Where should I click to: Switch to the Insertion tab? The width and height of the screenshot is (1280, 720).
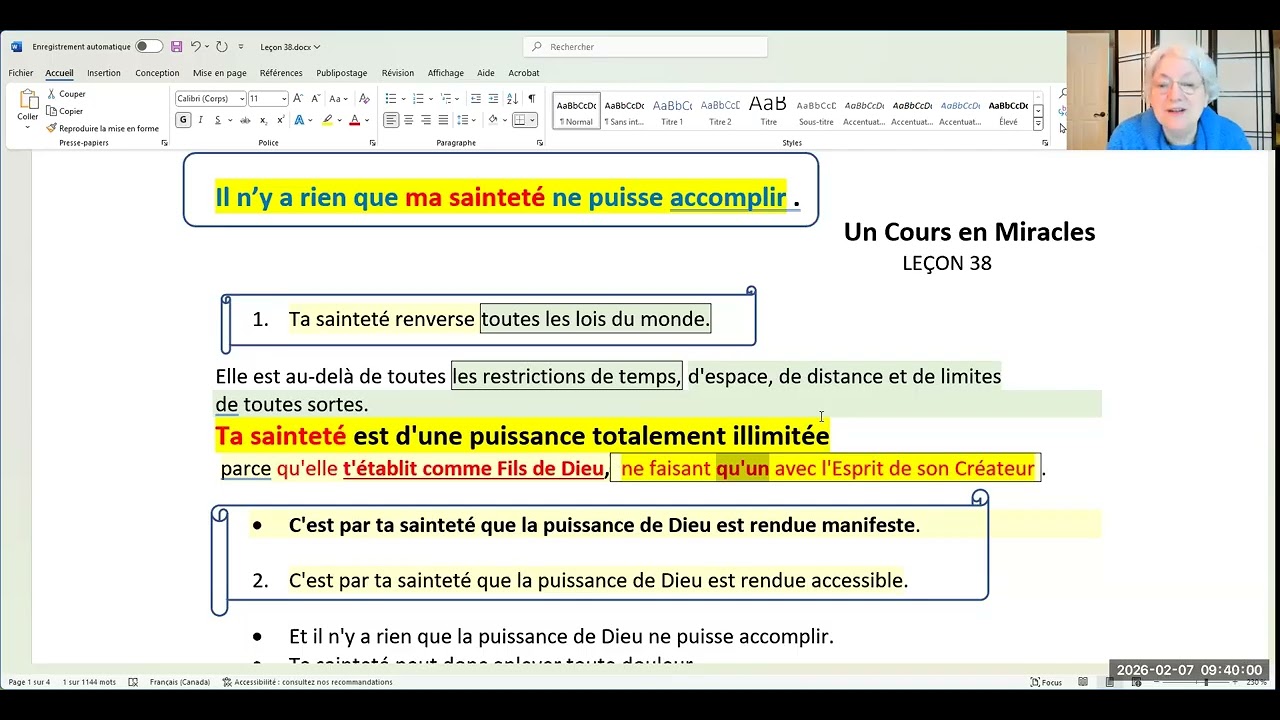[x=104, y=73]
